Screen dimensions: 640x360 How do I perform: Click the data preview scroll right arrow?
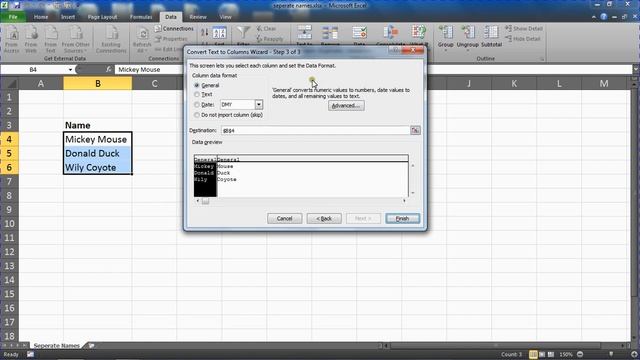coord(404,201)
